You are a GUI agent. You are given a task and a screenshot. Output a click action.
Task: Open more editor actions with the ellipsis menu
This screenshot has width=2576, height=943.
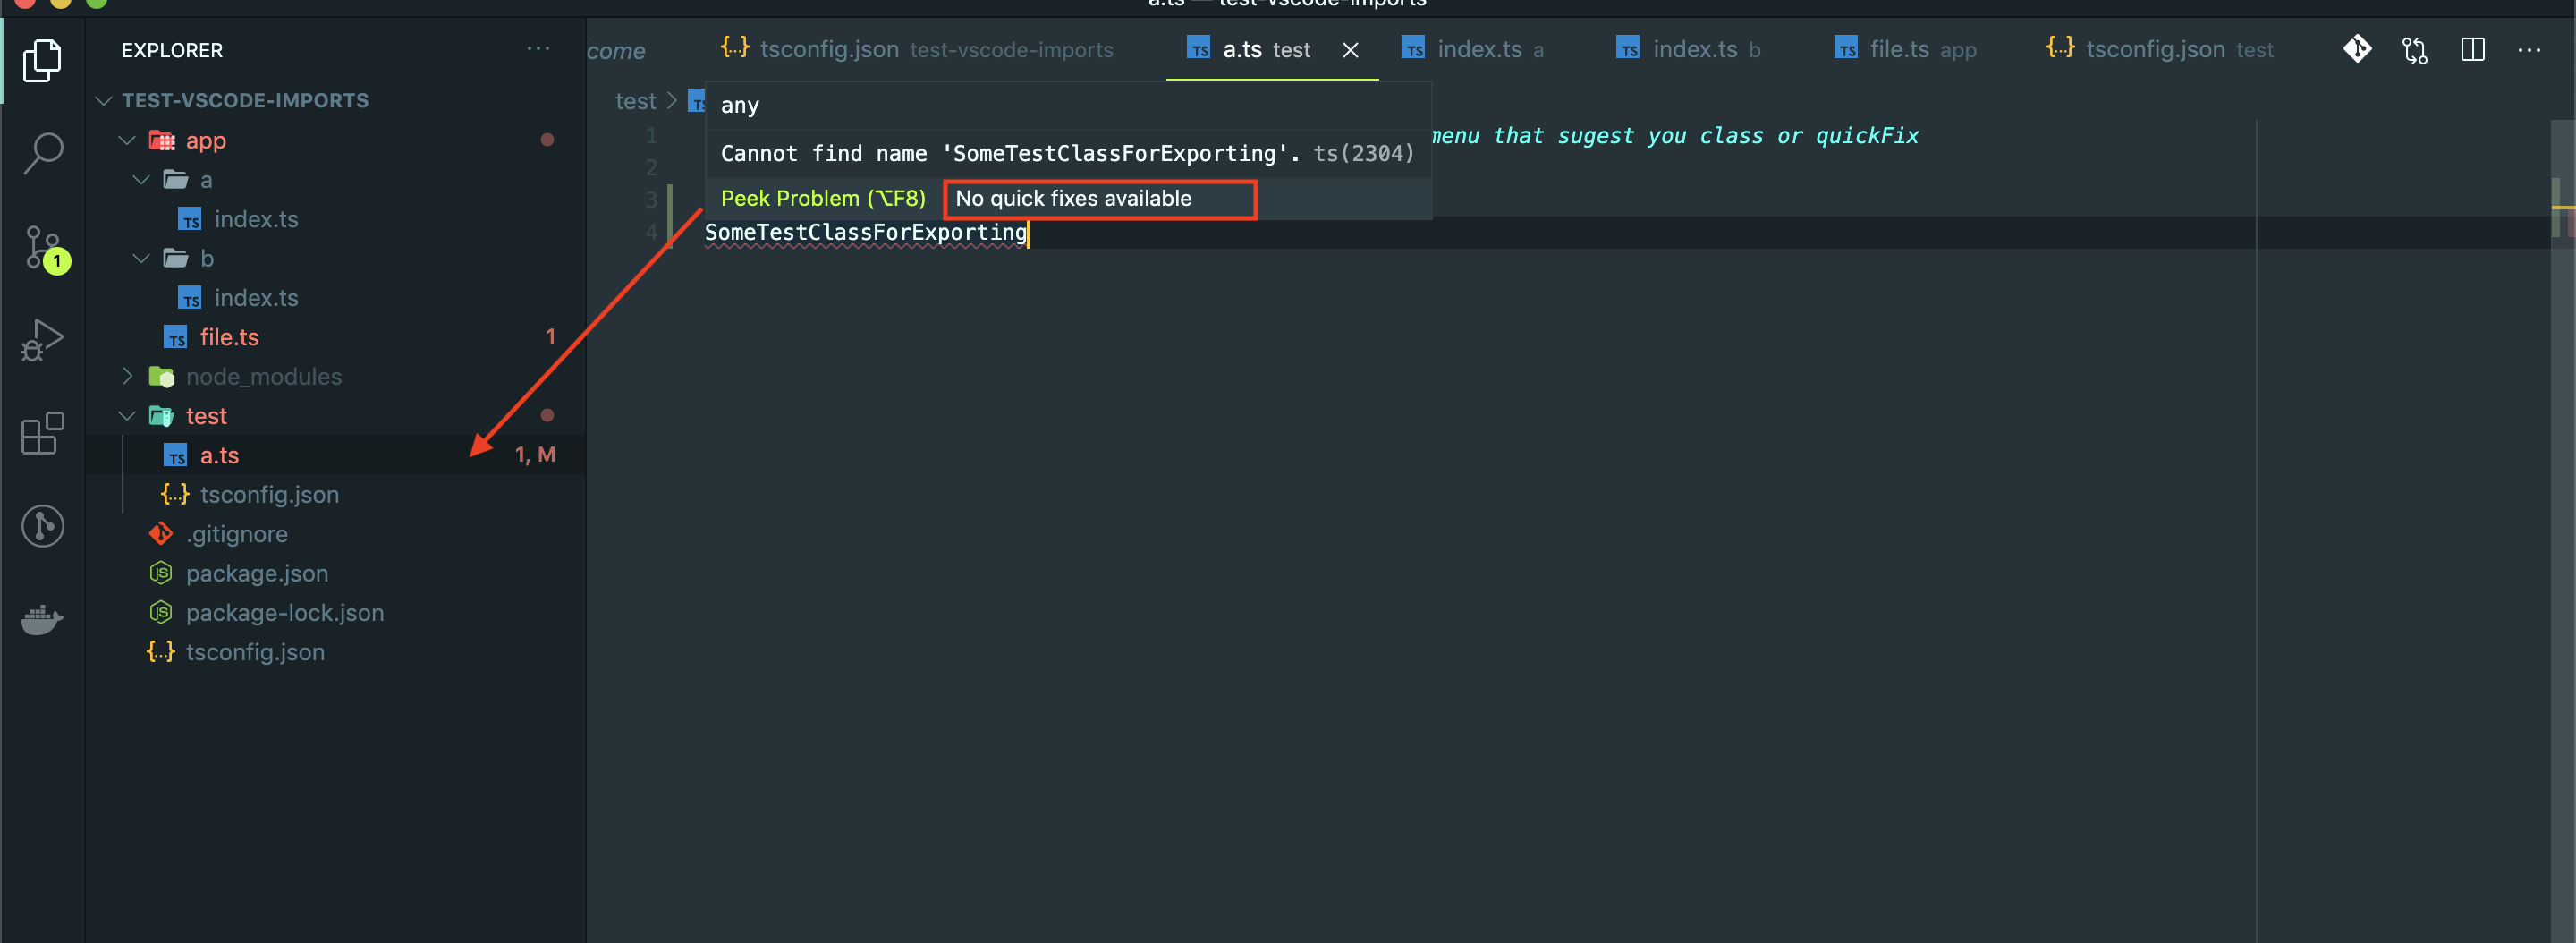[2531, 49]
